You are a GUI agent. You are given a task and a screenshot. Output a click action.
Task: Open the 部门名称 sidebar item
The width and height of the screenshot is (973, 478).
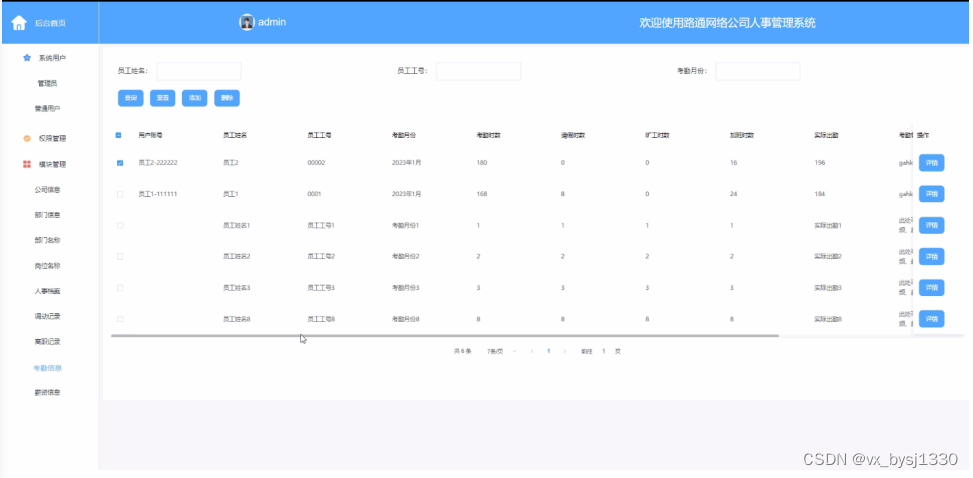tap(48, 240)
